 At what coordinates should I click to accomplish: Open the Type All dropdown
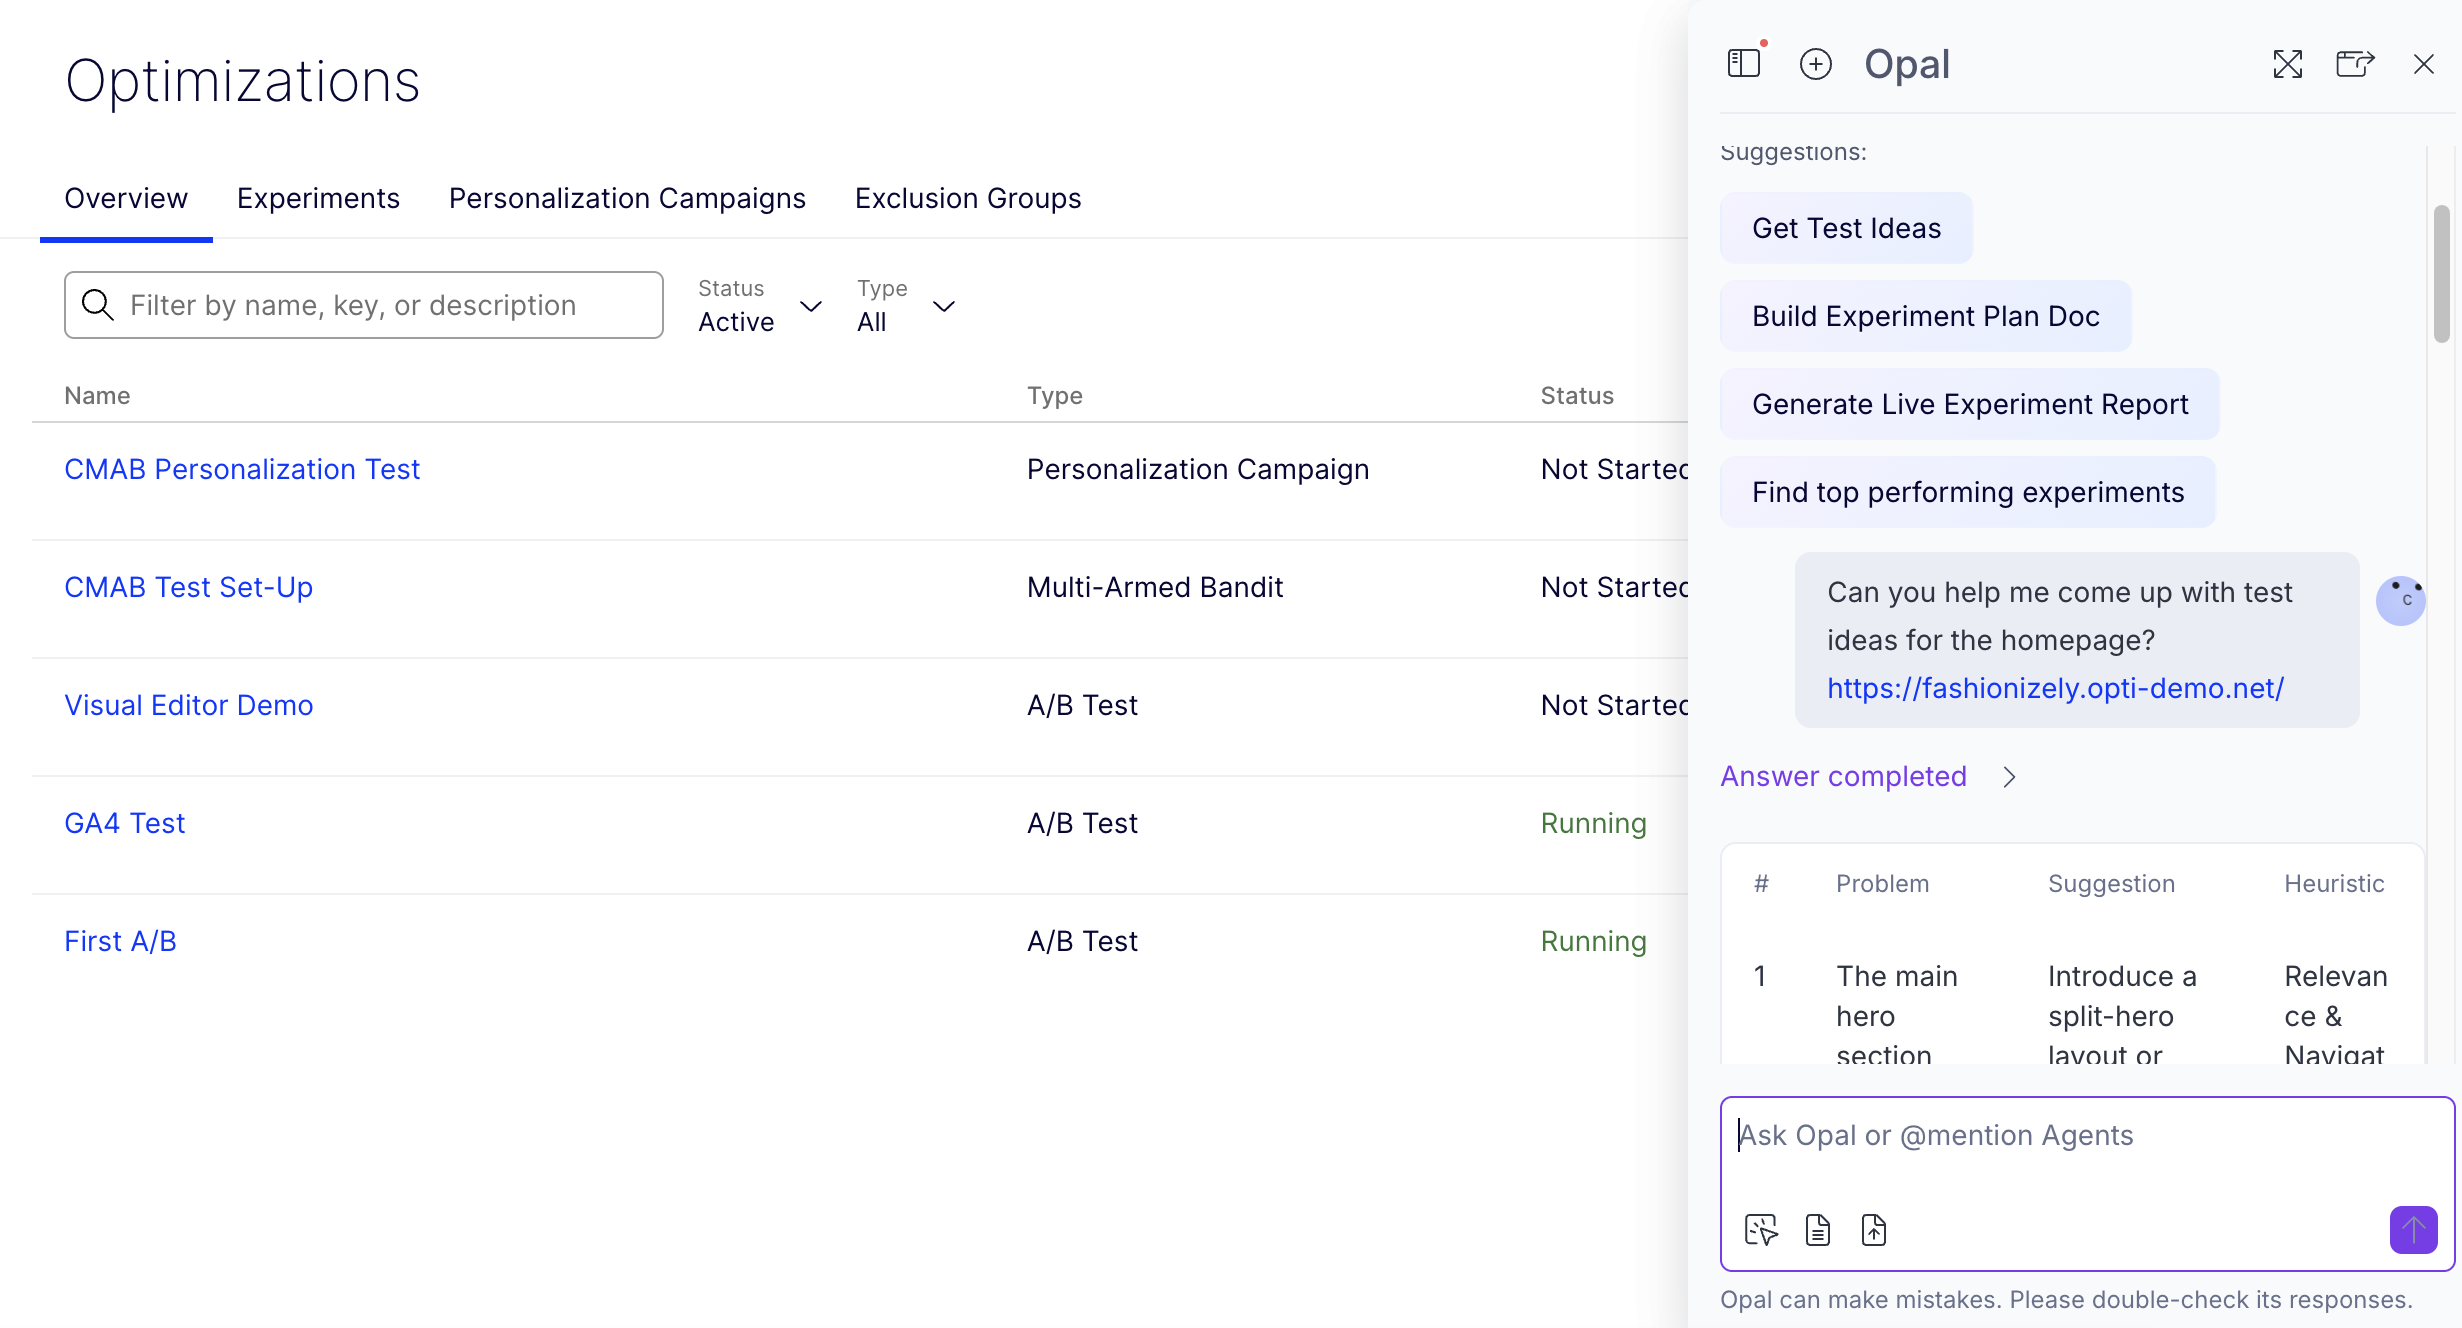click(x=906, y=306)
